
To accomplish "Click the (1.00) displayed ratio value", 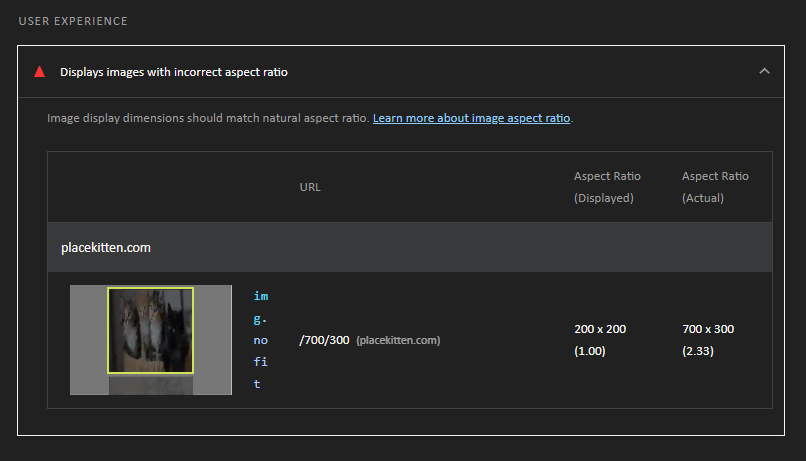I will coord(590,351).
